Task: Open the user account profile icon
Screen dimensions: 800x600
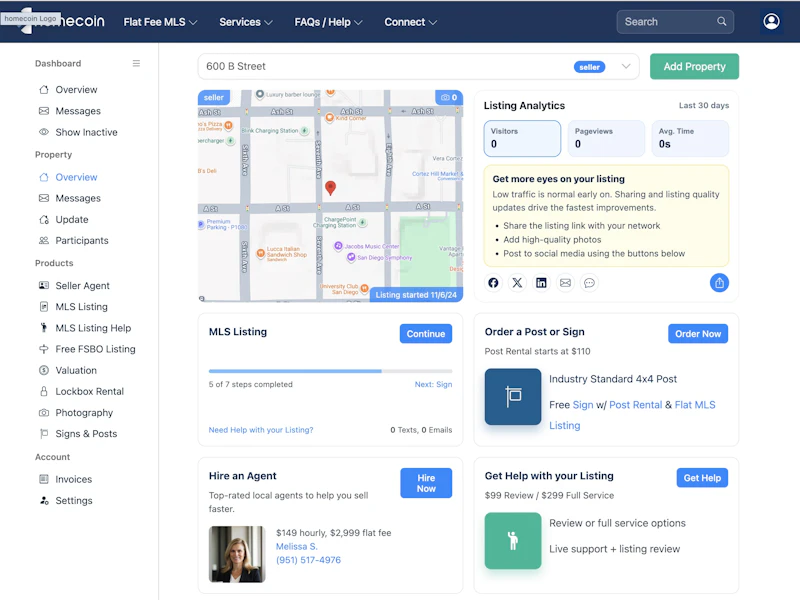Action: coord(771,21)
